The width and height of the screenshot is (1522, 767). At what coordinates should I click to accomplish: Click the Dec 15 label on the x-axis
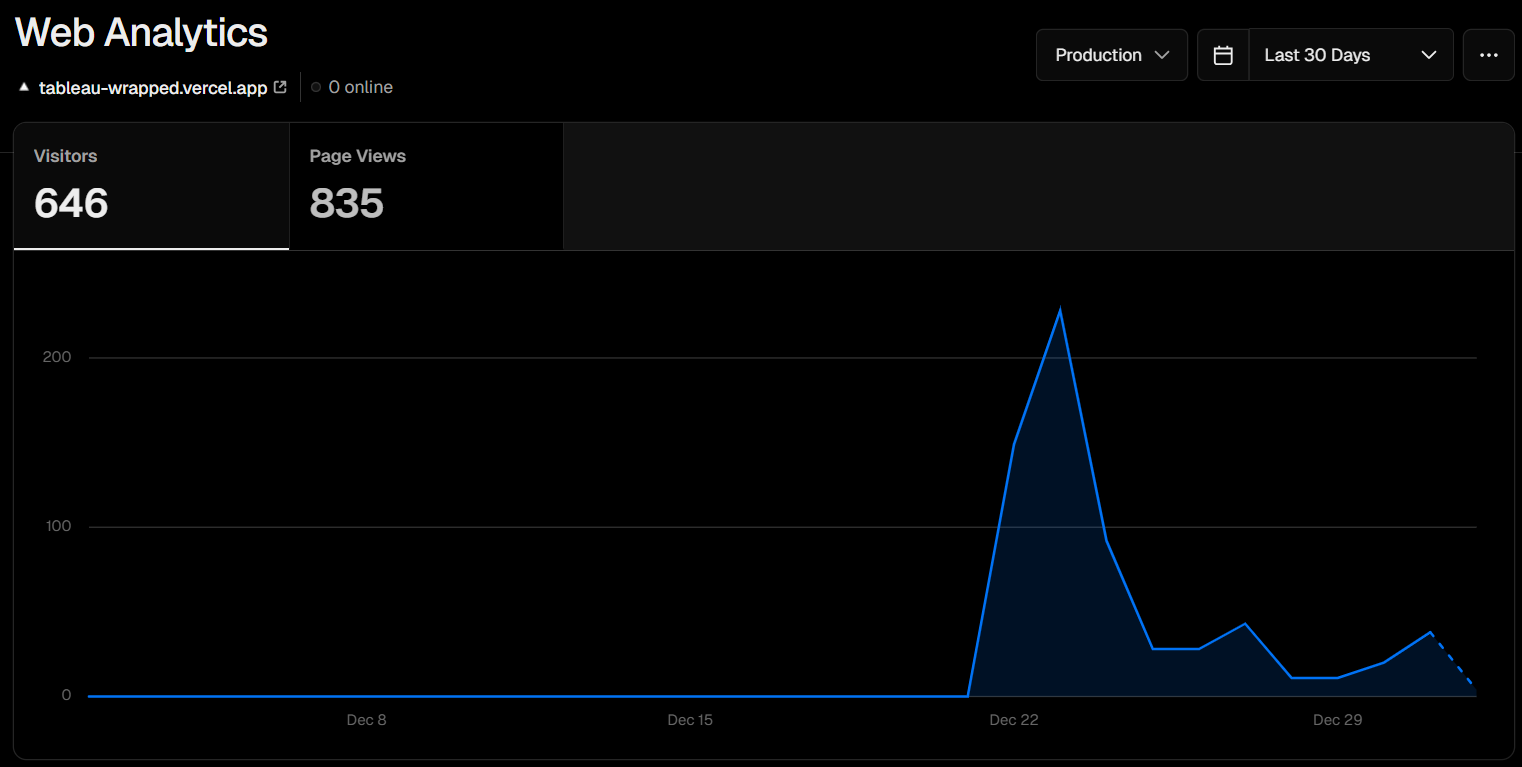point(690,720)
